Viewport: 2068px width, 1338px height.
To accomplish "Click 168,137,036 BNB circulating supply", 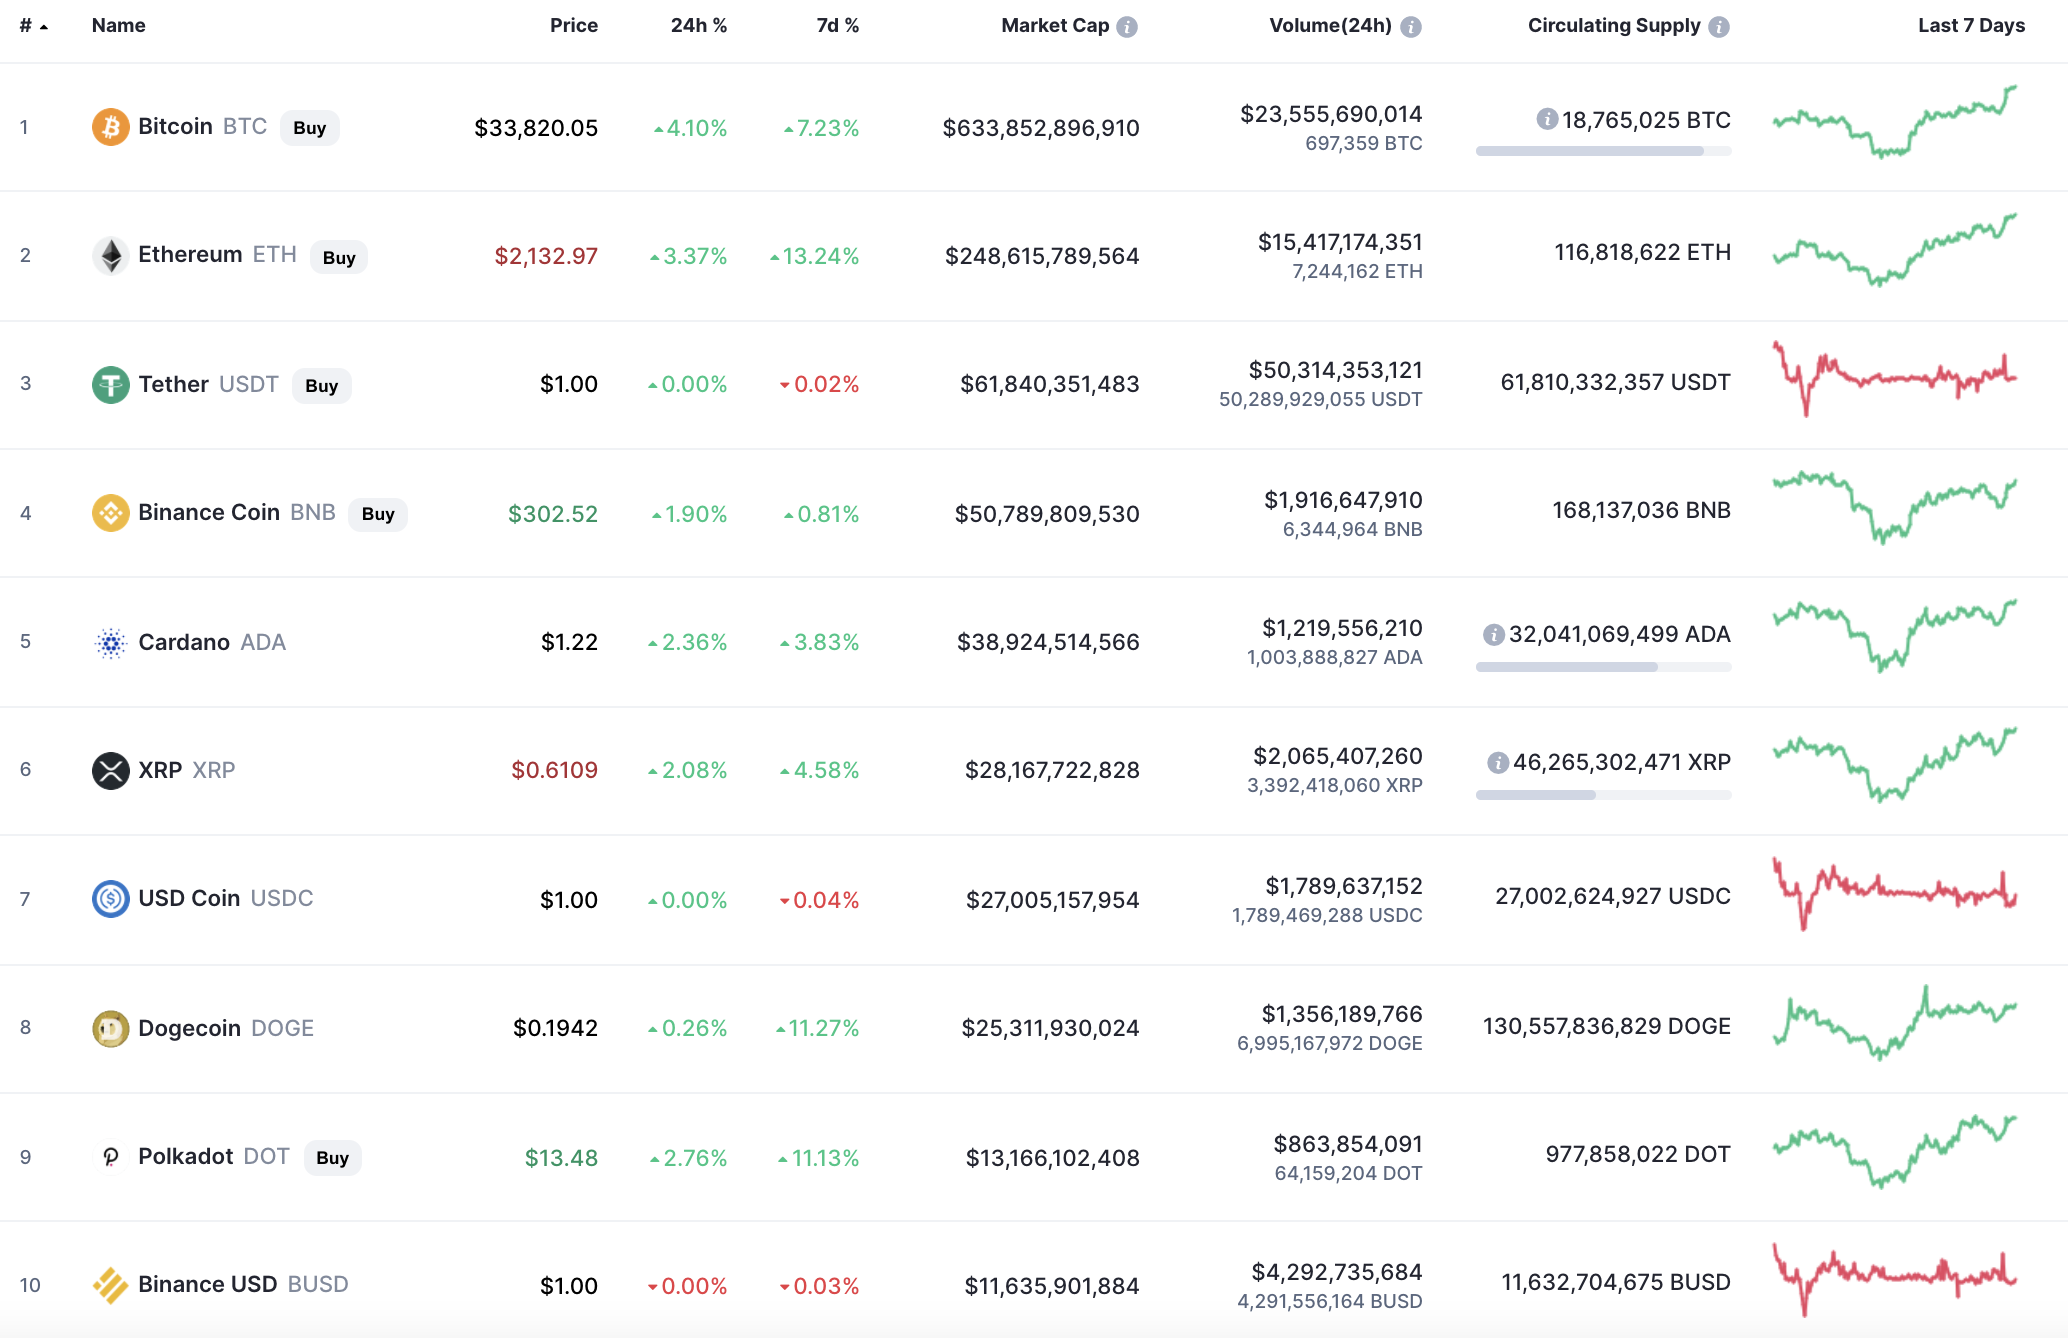I will click(1641, 510).
